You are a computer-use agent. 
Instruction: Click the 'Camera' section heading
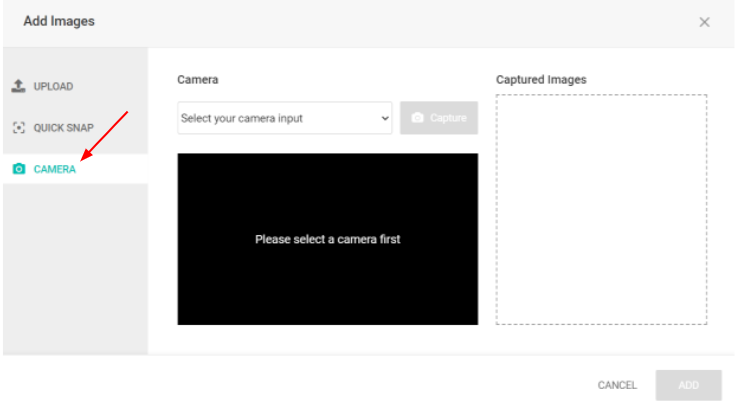click(198, 80)
